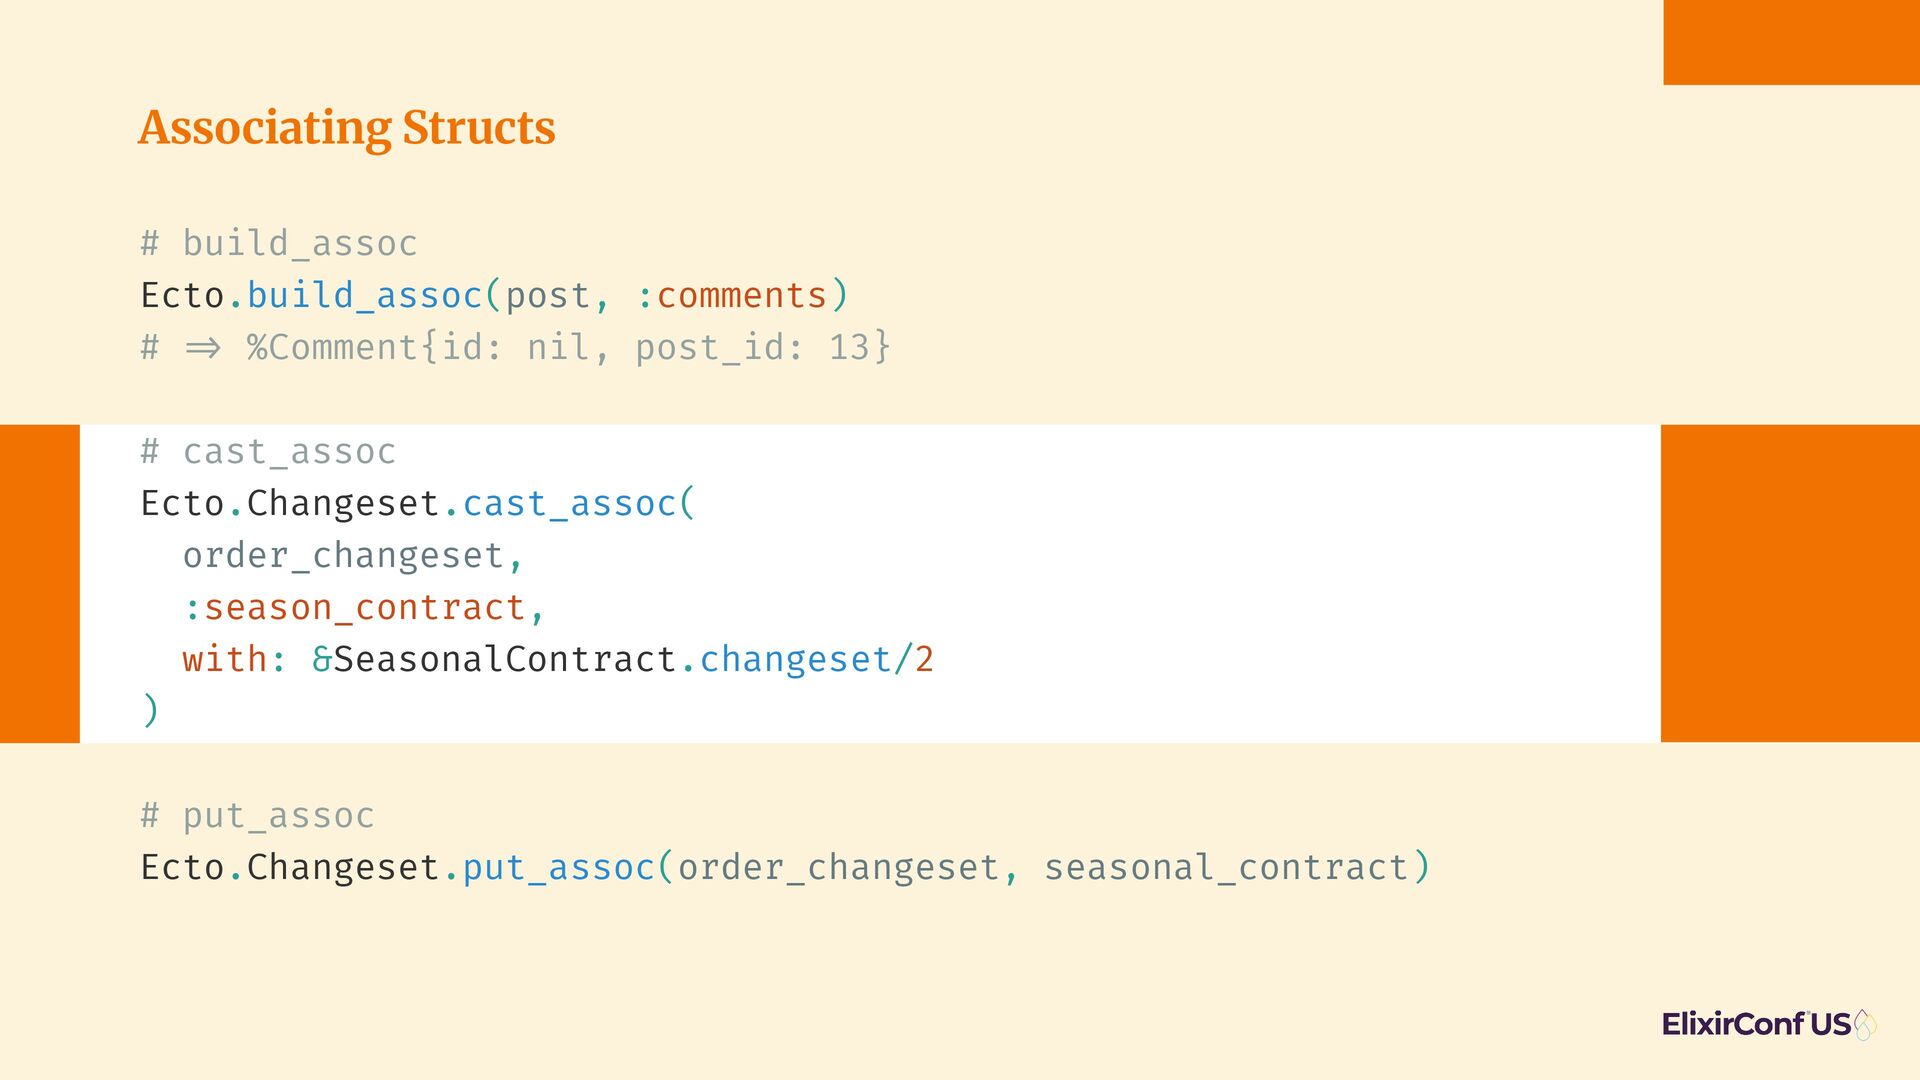Click SeasonalContract module name

pos(505,660)
